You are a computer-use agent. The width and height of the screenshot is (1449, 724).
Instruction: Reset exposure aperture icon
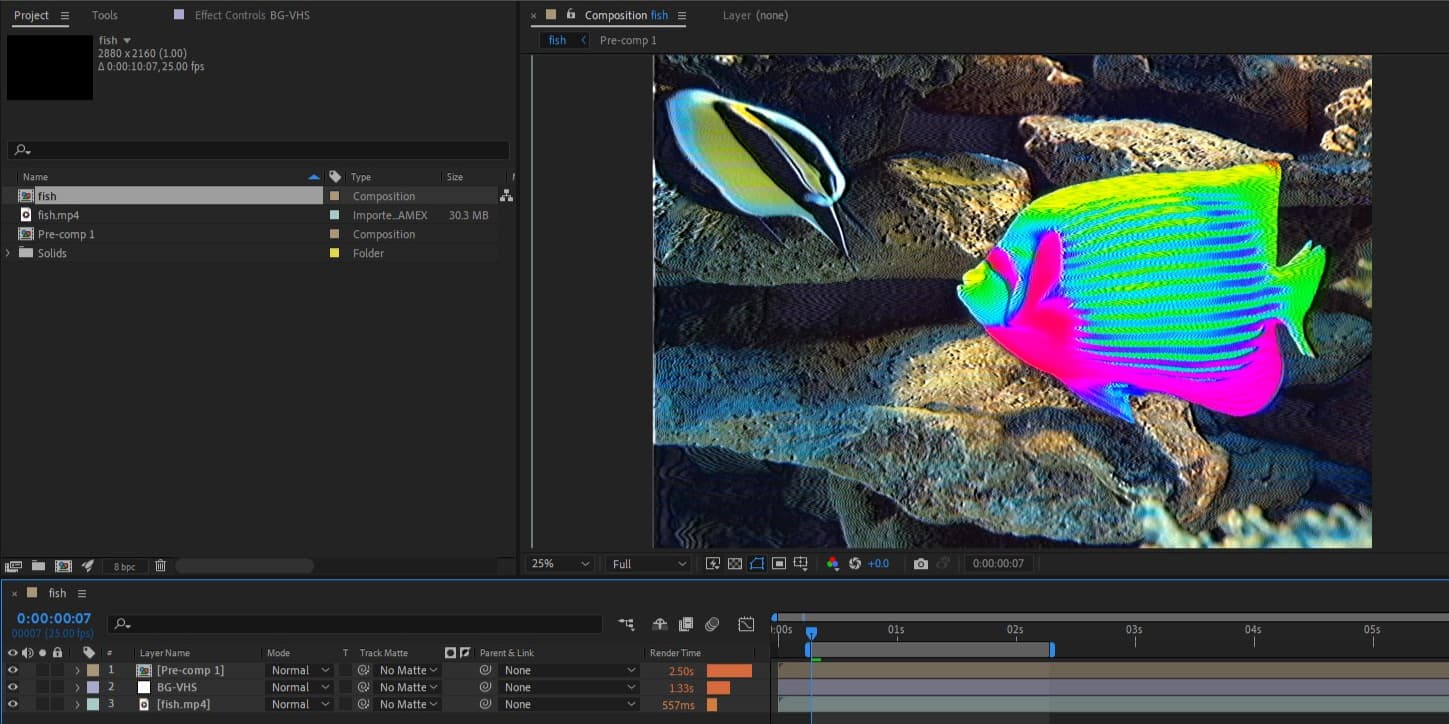[855, 564]
